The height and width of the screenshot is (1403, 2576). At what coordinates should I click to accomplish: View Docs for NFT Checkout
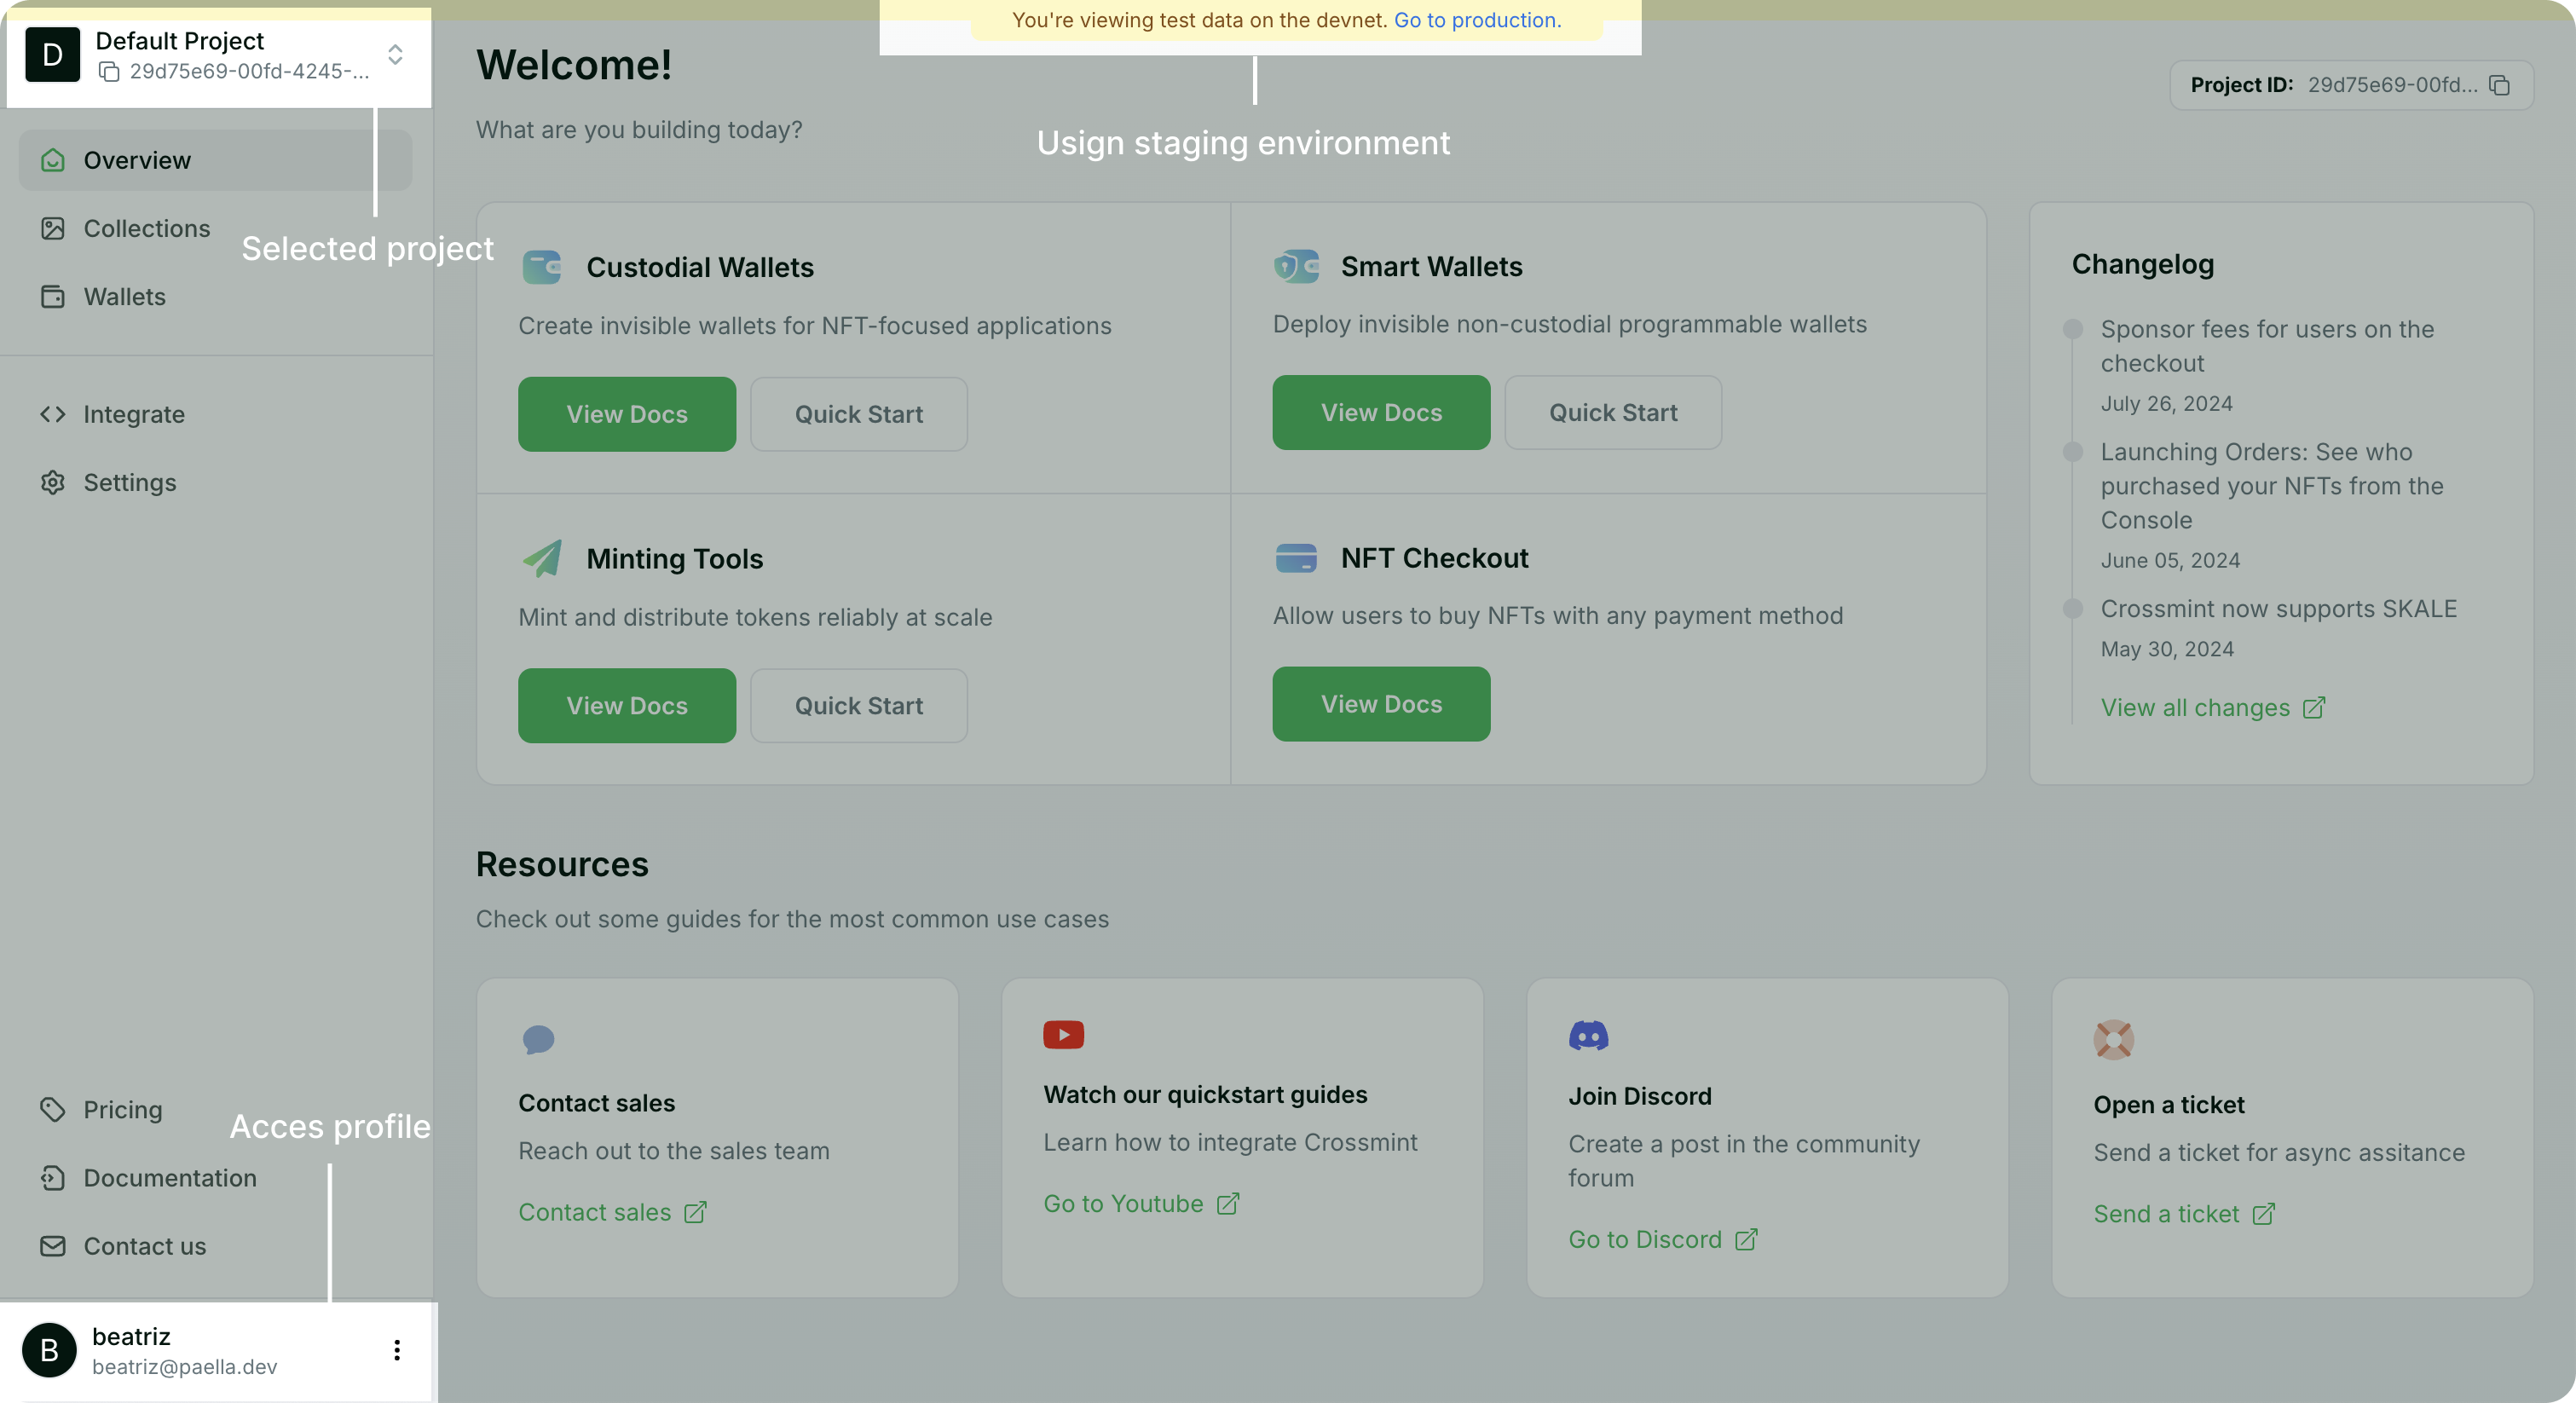pyautogui.click(x=1381, y=704)
